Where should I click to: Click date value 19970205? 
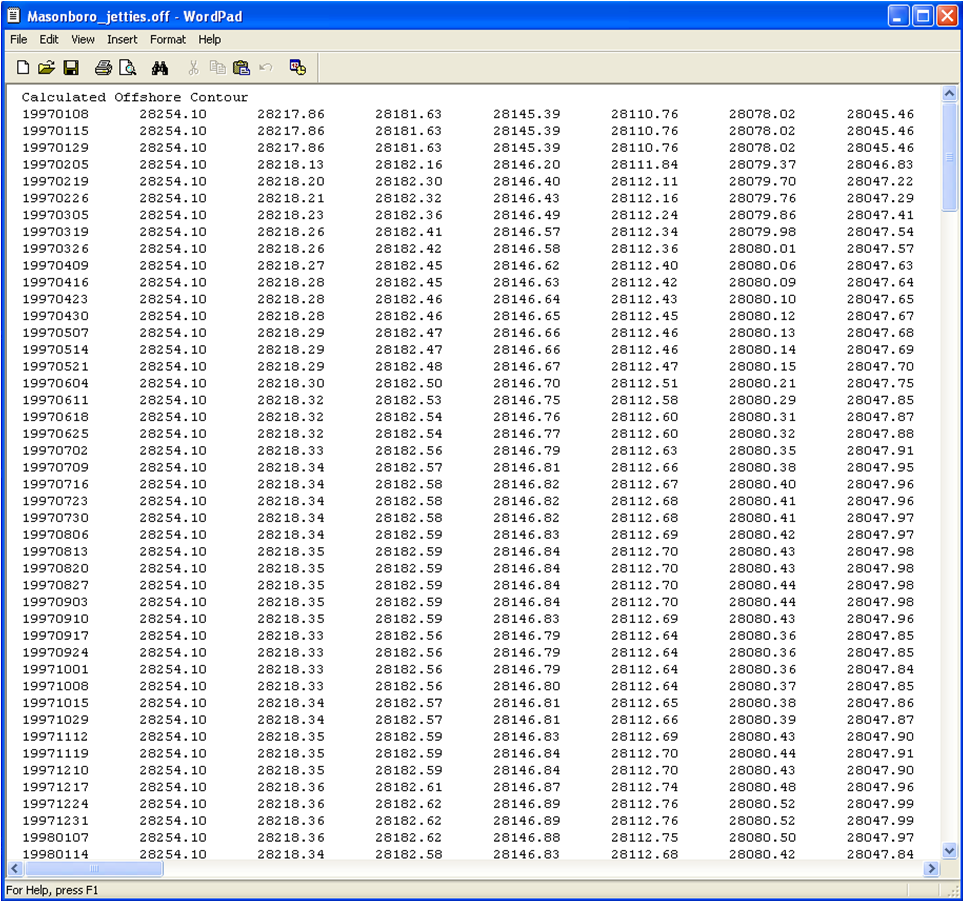click(55, 164)
